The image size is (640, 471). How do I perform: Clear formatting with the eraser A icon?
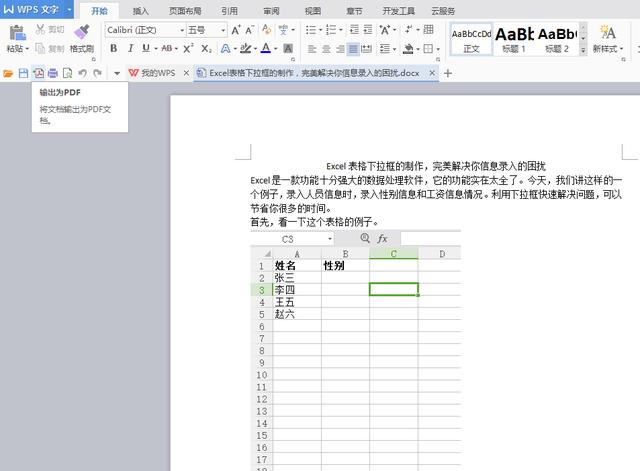tap(267, 29)
